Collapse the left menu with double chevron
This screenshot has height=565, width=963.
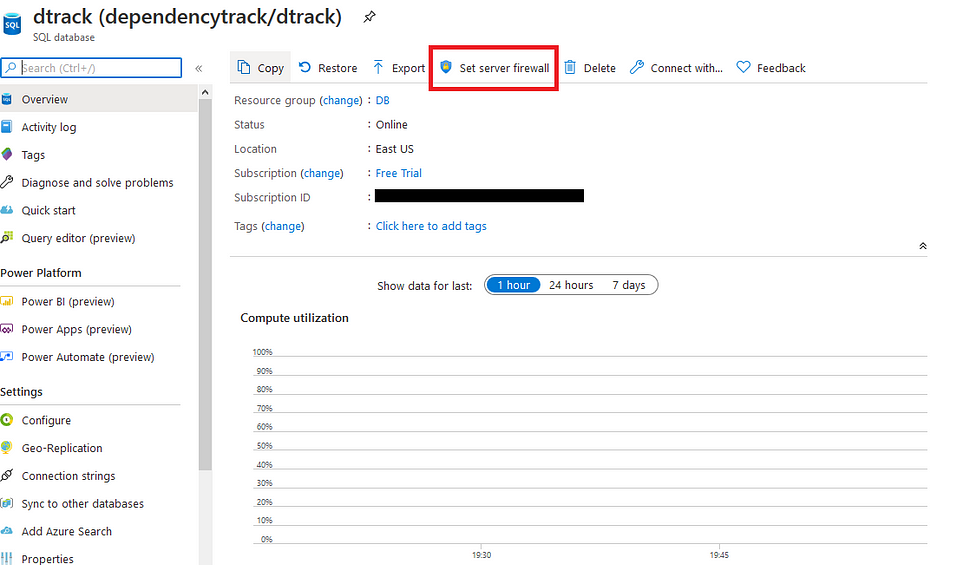click(x=198, y=68)
